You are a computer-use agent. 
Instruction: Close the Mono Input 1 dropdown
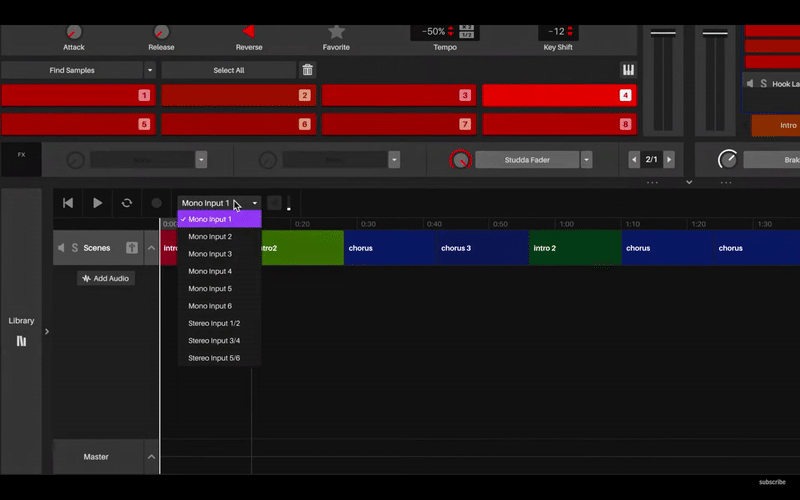click(219, 203)
